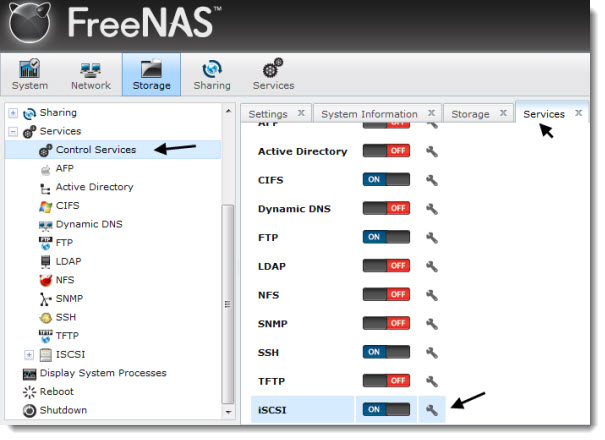Image resolution: width=605 pixels, height=440 pixels.
Task: Select the Active Directory tree icon
Action: (x=46, y=188)
